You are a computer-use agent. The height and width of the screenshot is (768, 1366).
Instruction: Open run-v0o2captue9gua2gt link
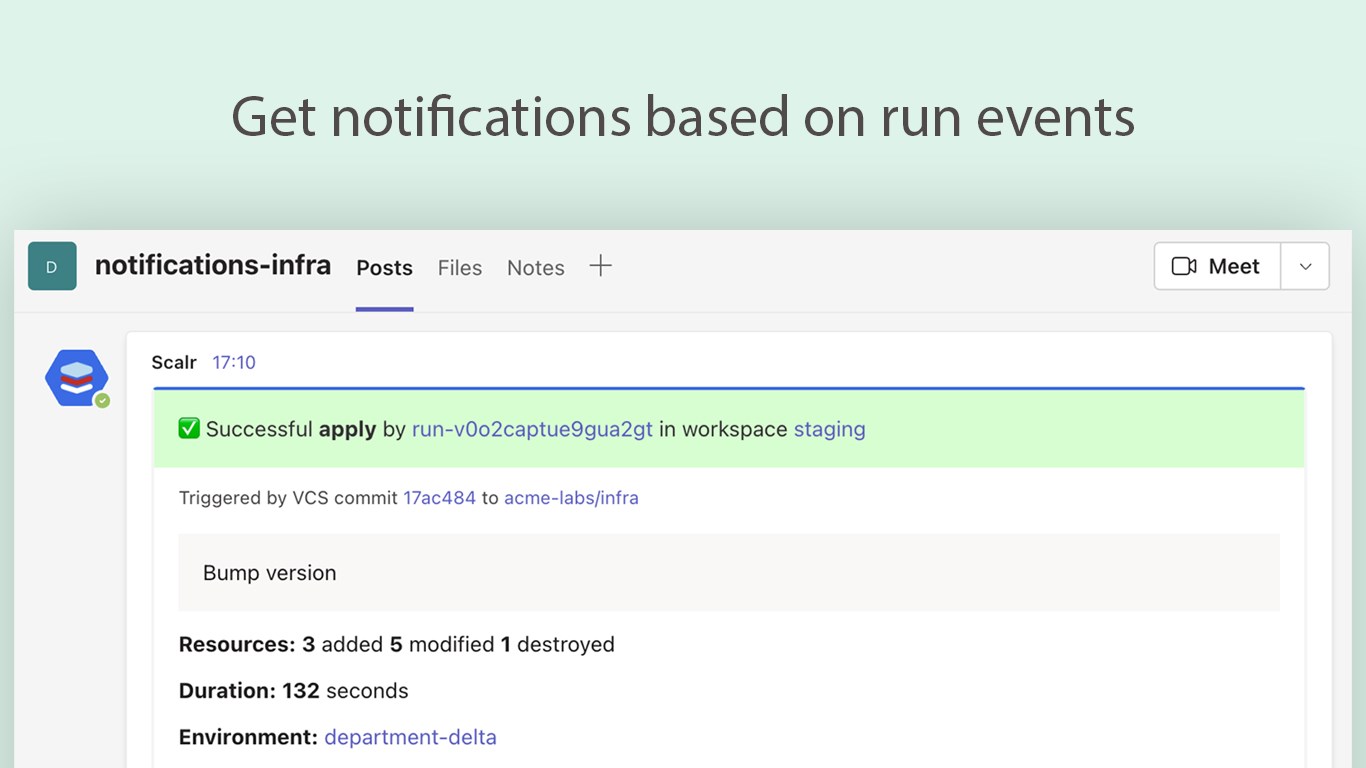pos(532,429)
